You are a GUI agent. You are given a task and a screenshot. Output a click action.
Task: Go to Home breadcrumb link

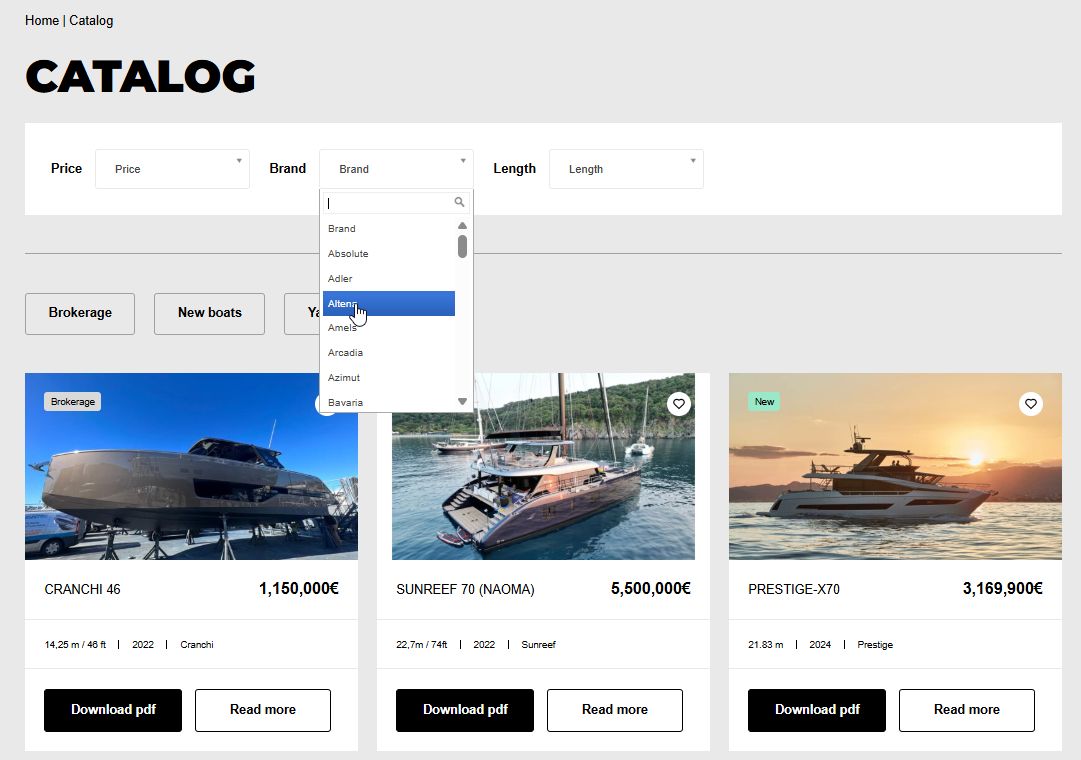pyautogui.click(x=42, y=21)
